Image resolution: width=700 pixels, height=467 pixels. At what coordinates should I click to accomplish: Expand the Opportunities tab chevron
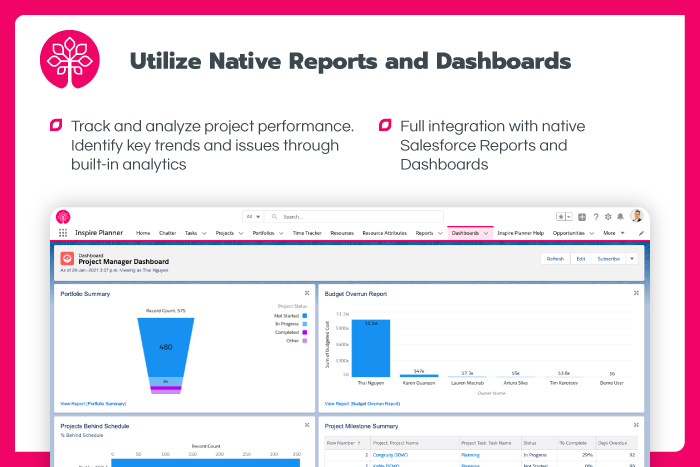[592, 233]
